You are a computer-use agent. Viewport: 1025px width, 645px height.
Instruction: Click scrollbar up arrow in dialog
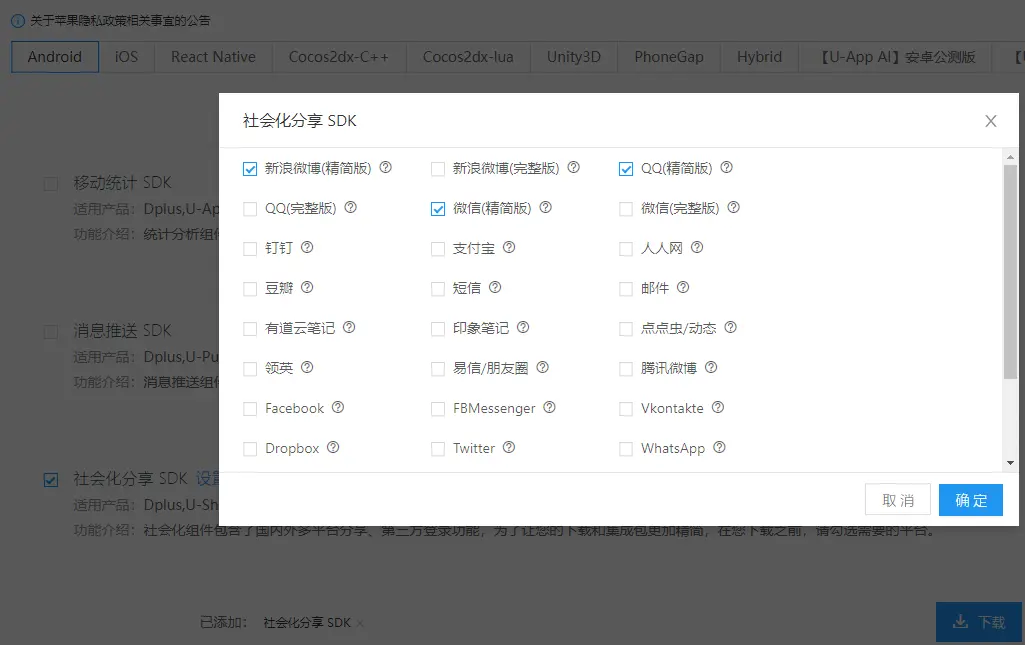pos(1011,157)
